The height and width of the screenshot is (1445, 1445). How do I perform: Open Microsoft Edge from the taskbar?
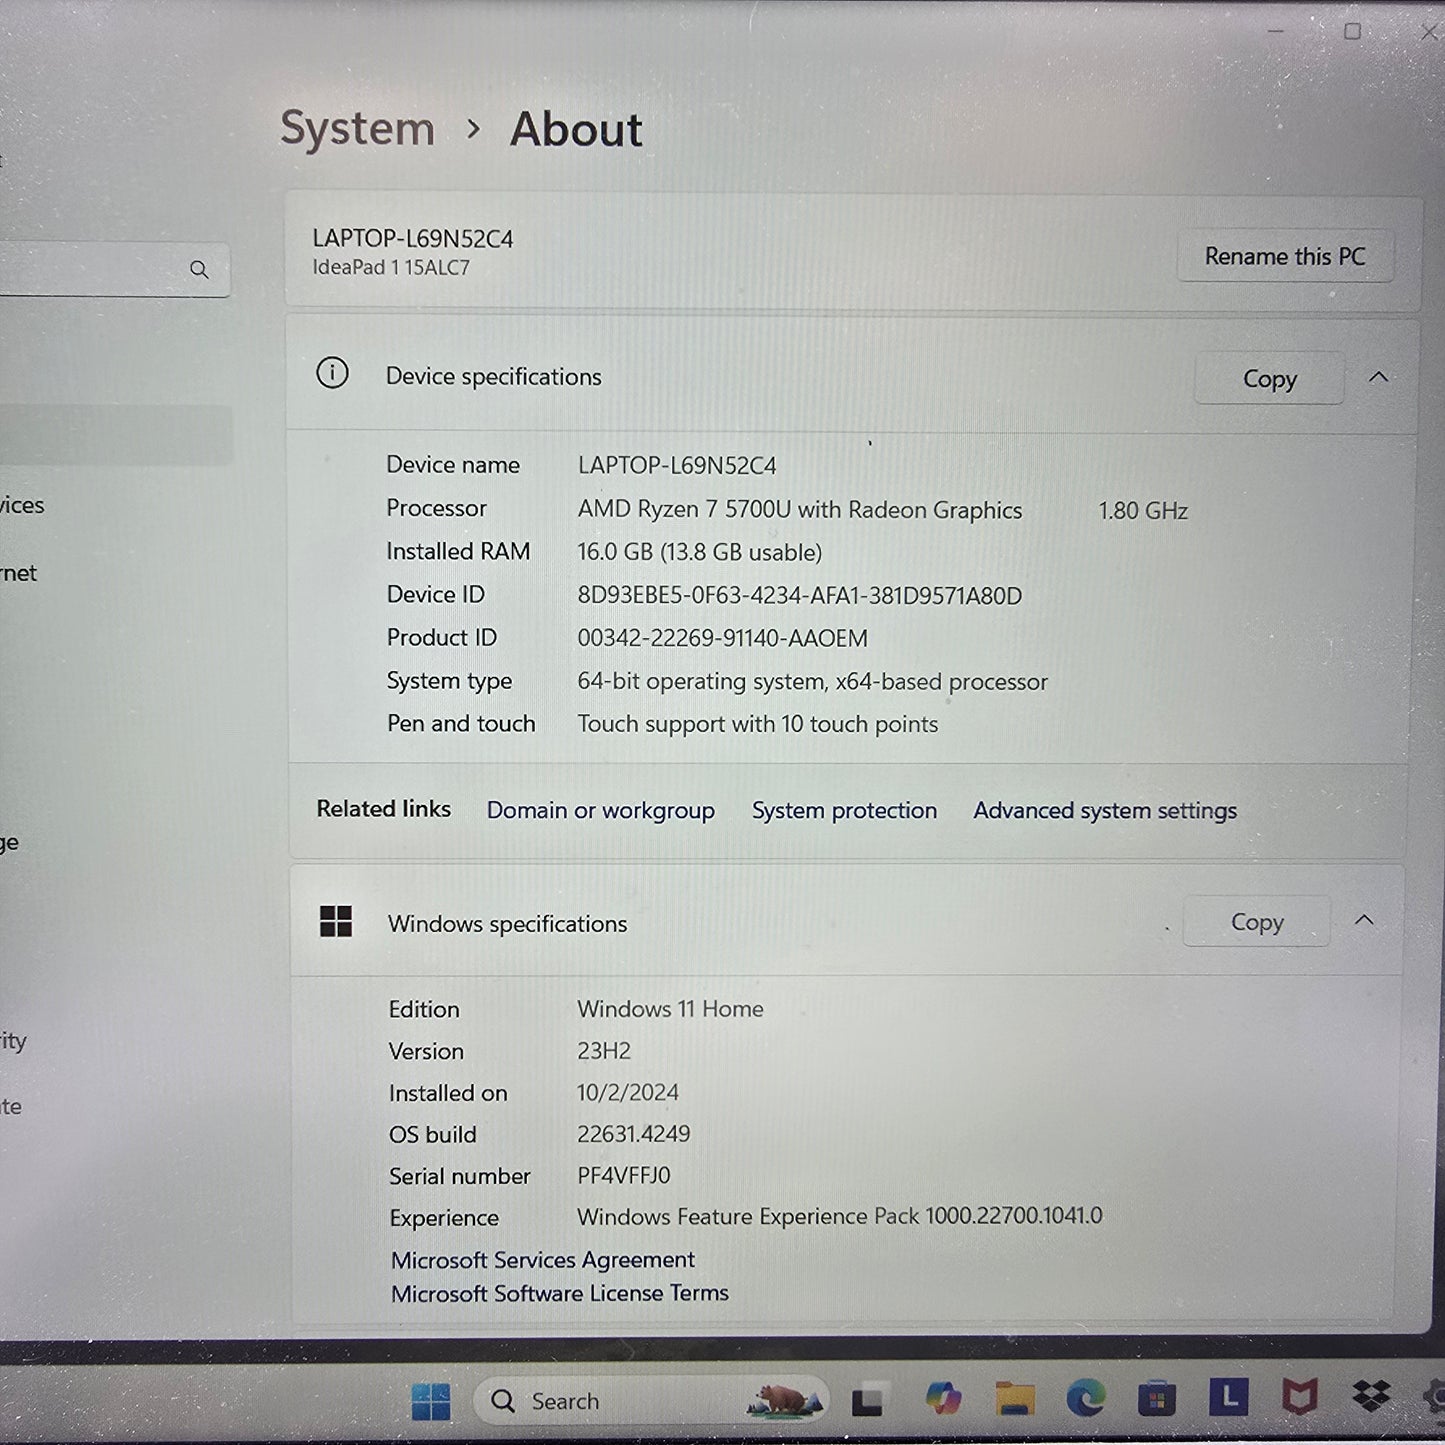pyautogui.click(x=1086, y=1398)
